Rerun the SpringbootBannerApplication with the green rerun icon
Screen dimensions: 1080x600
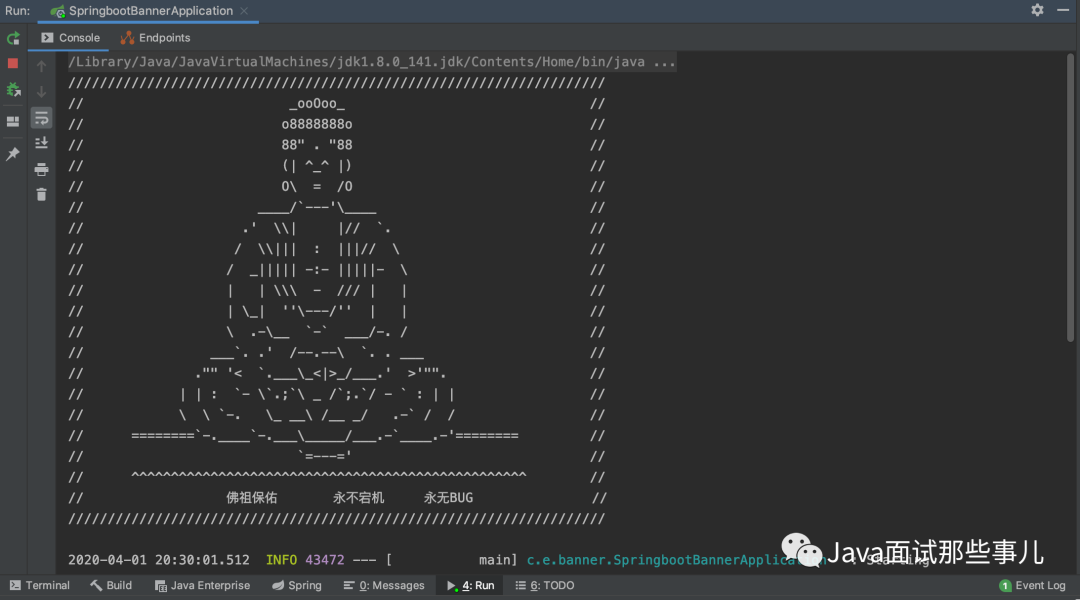(x=13, y=39)
